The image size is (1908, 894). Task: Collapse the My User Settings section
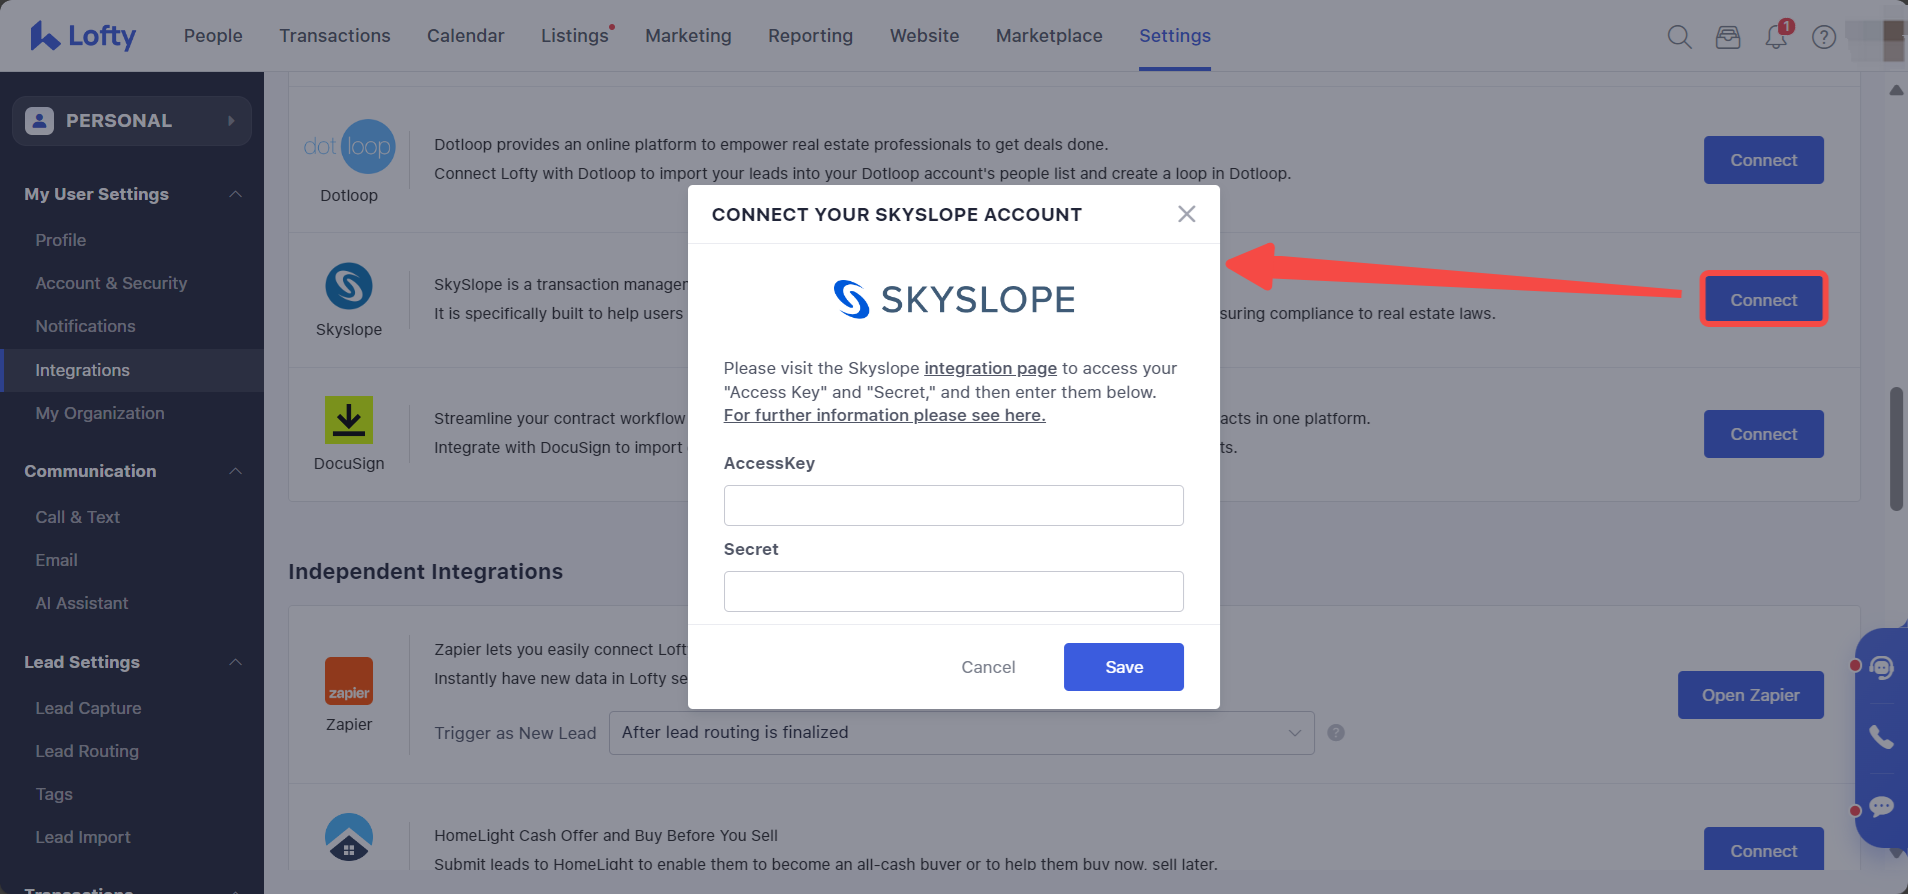[235, 194]
